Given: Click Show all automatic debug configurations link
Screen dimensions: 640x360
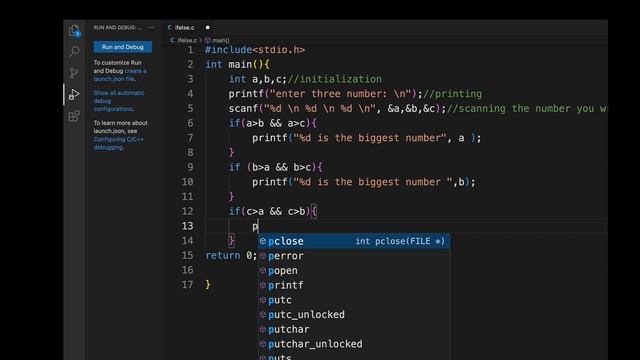Looking at the screenshot, I should coord(118,101).
